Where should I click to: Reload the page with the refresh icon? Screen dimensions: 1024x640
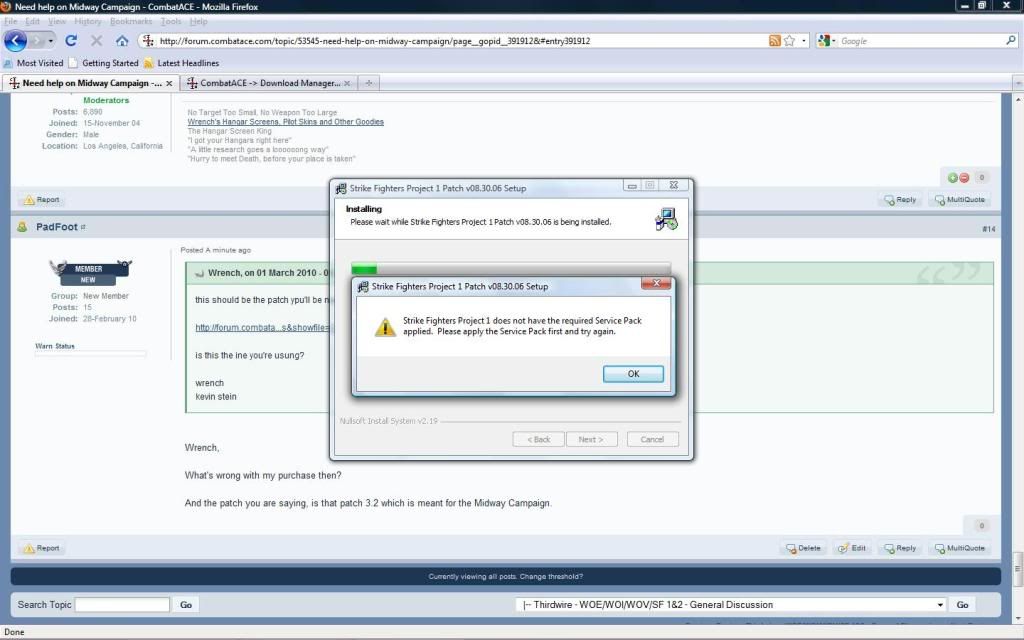pyautogui.click(x=71, y=40)
